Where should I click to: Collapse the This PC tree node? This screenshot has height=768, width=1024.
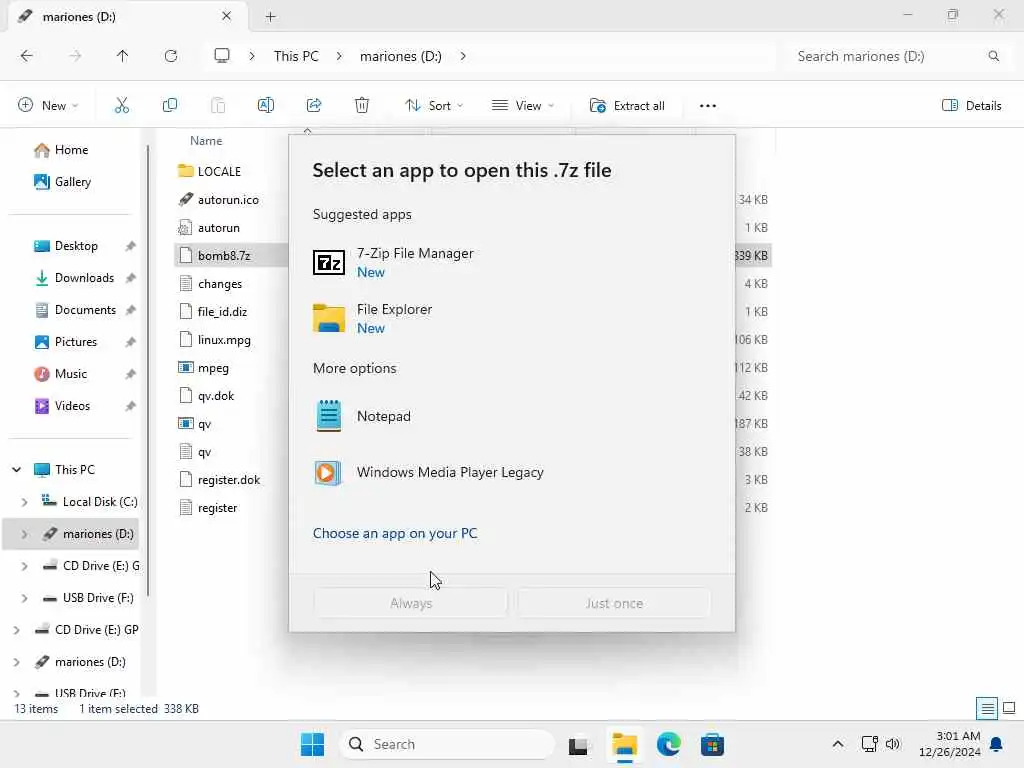pyautogui.click(x=16, y=470)
